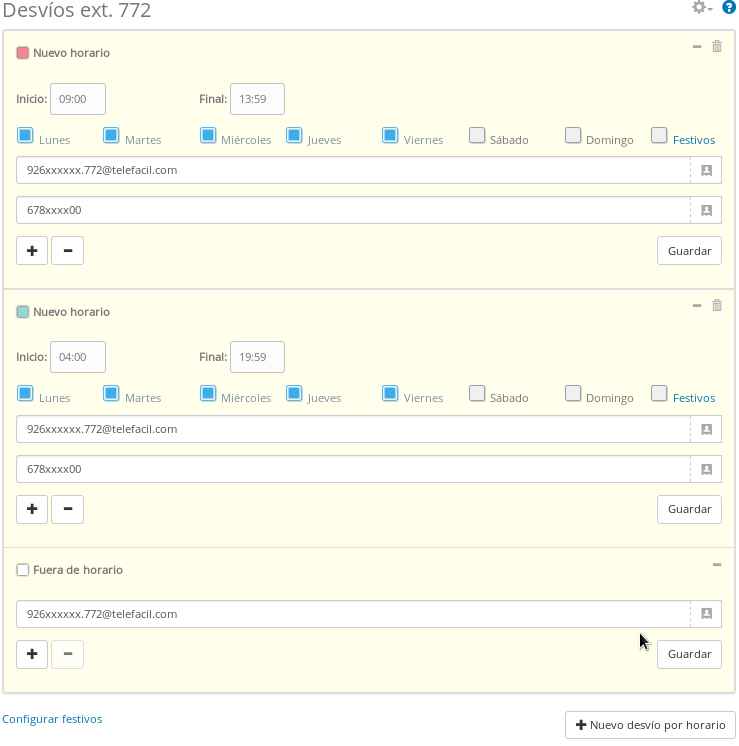Image resolution: width=739 pixels, height=746 pixels.
Task: Click the blue help question icon
Action: pyautogui.click(x=729, y=8)
